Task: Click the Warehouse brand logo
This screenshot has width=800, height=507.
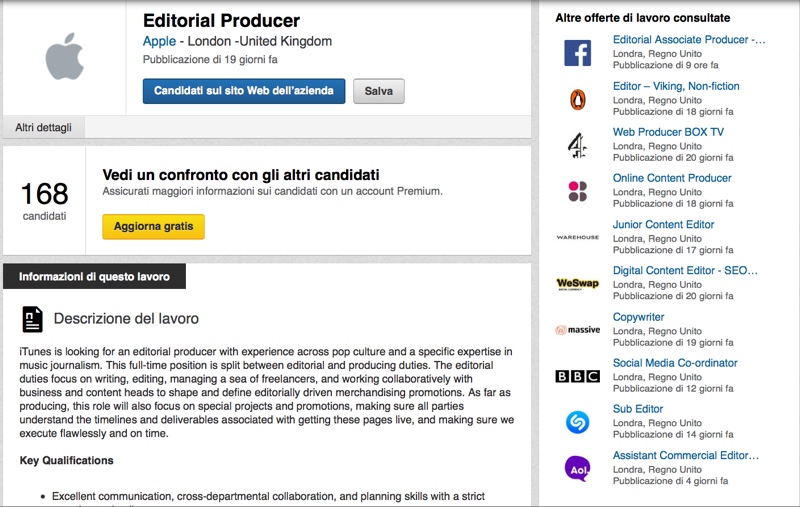Action: [x=577, y=238]
